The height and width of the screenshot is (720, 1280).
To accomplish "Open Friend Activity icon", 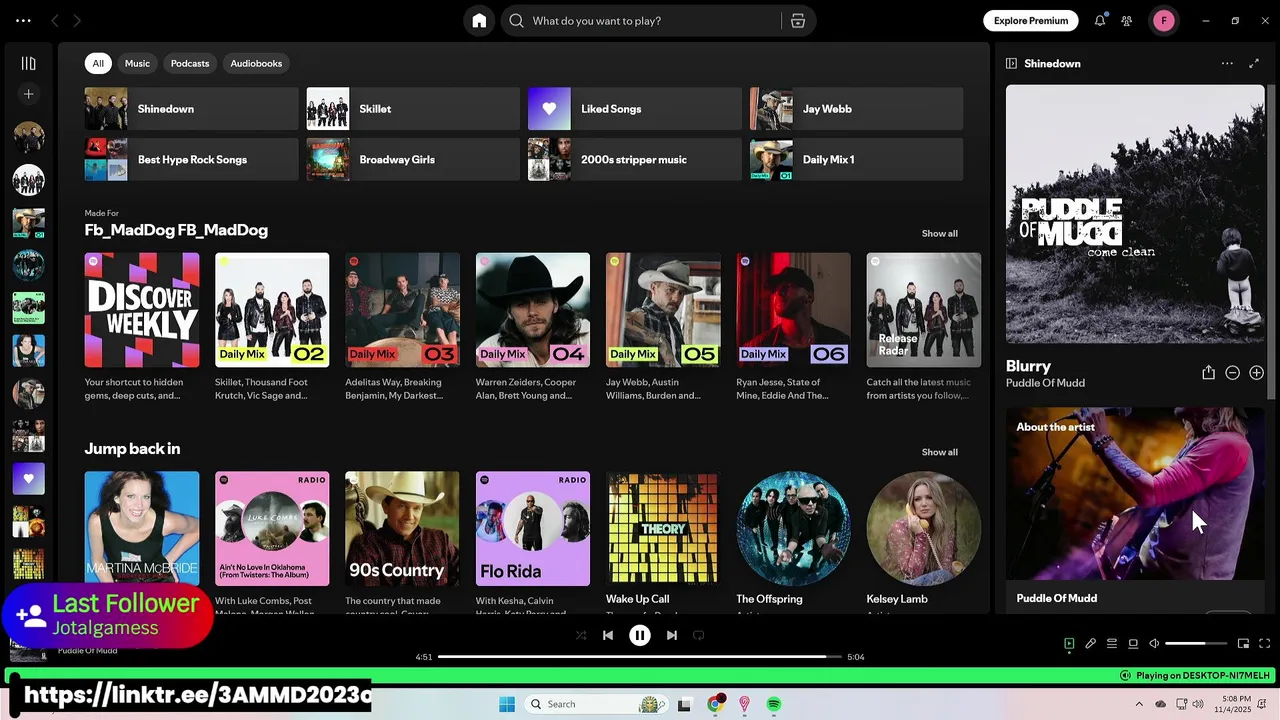I will click(1127, 21).
